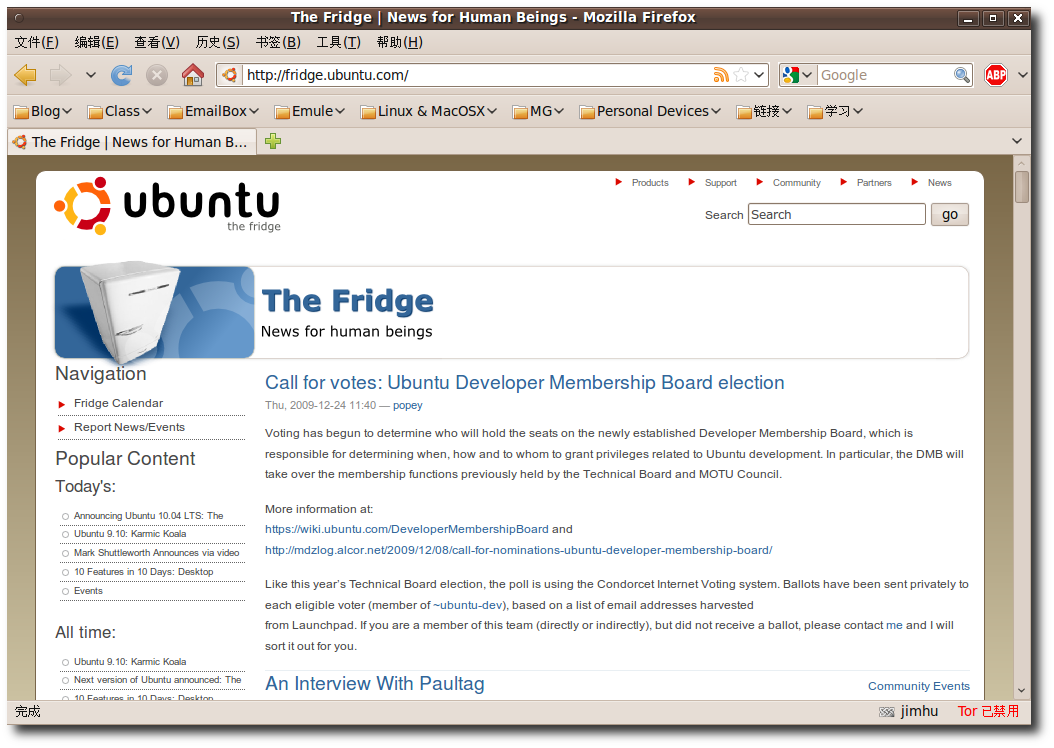Open the Community link

click(x=797, y=183)
